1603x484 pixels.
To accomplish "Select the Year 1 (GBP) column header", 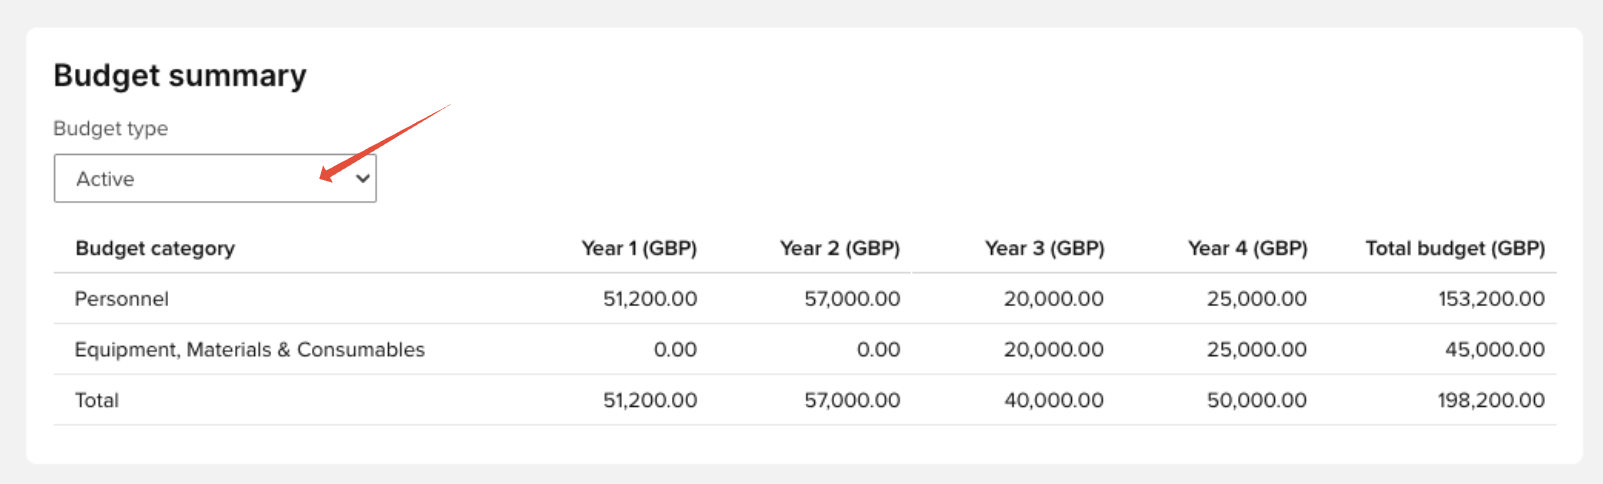I will (x=639, y=249).
